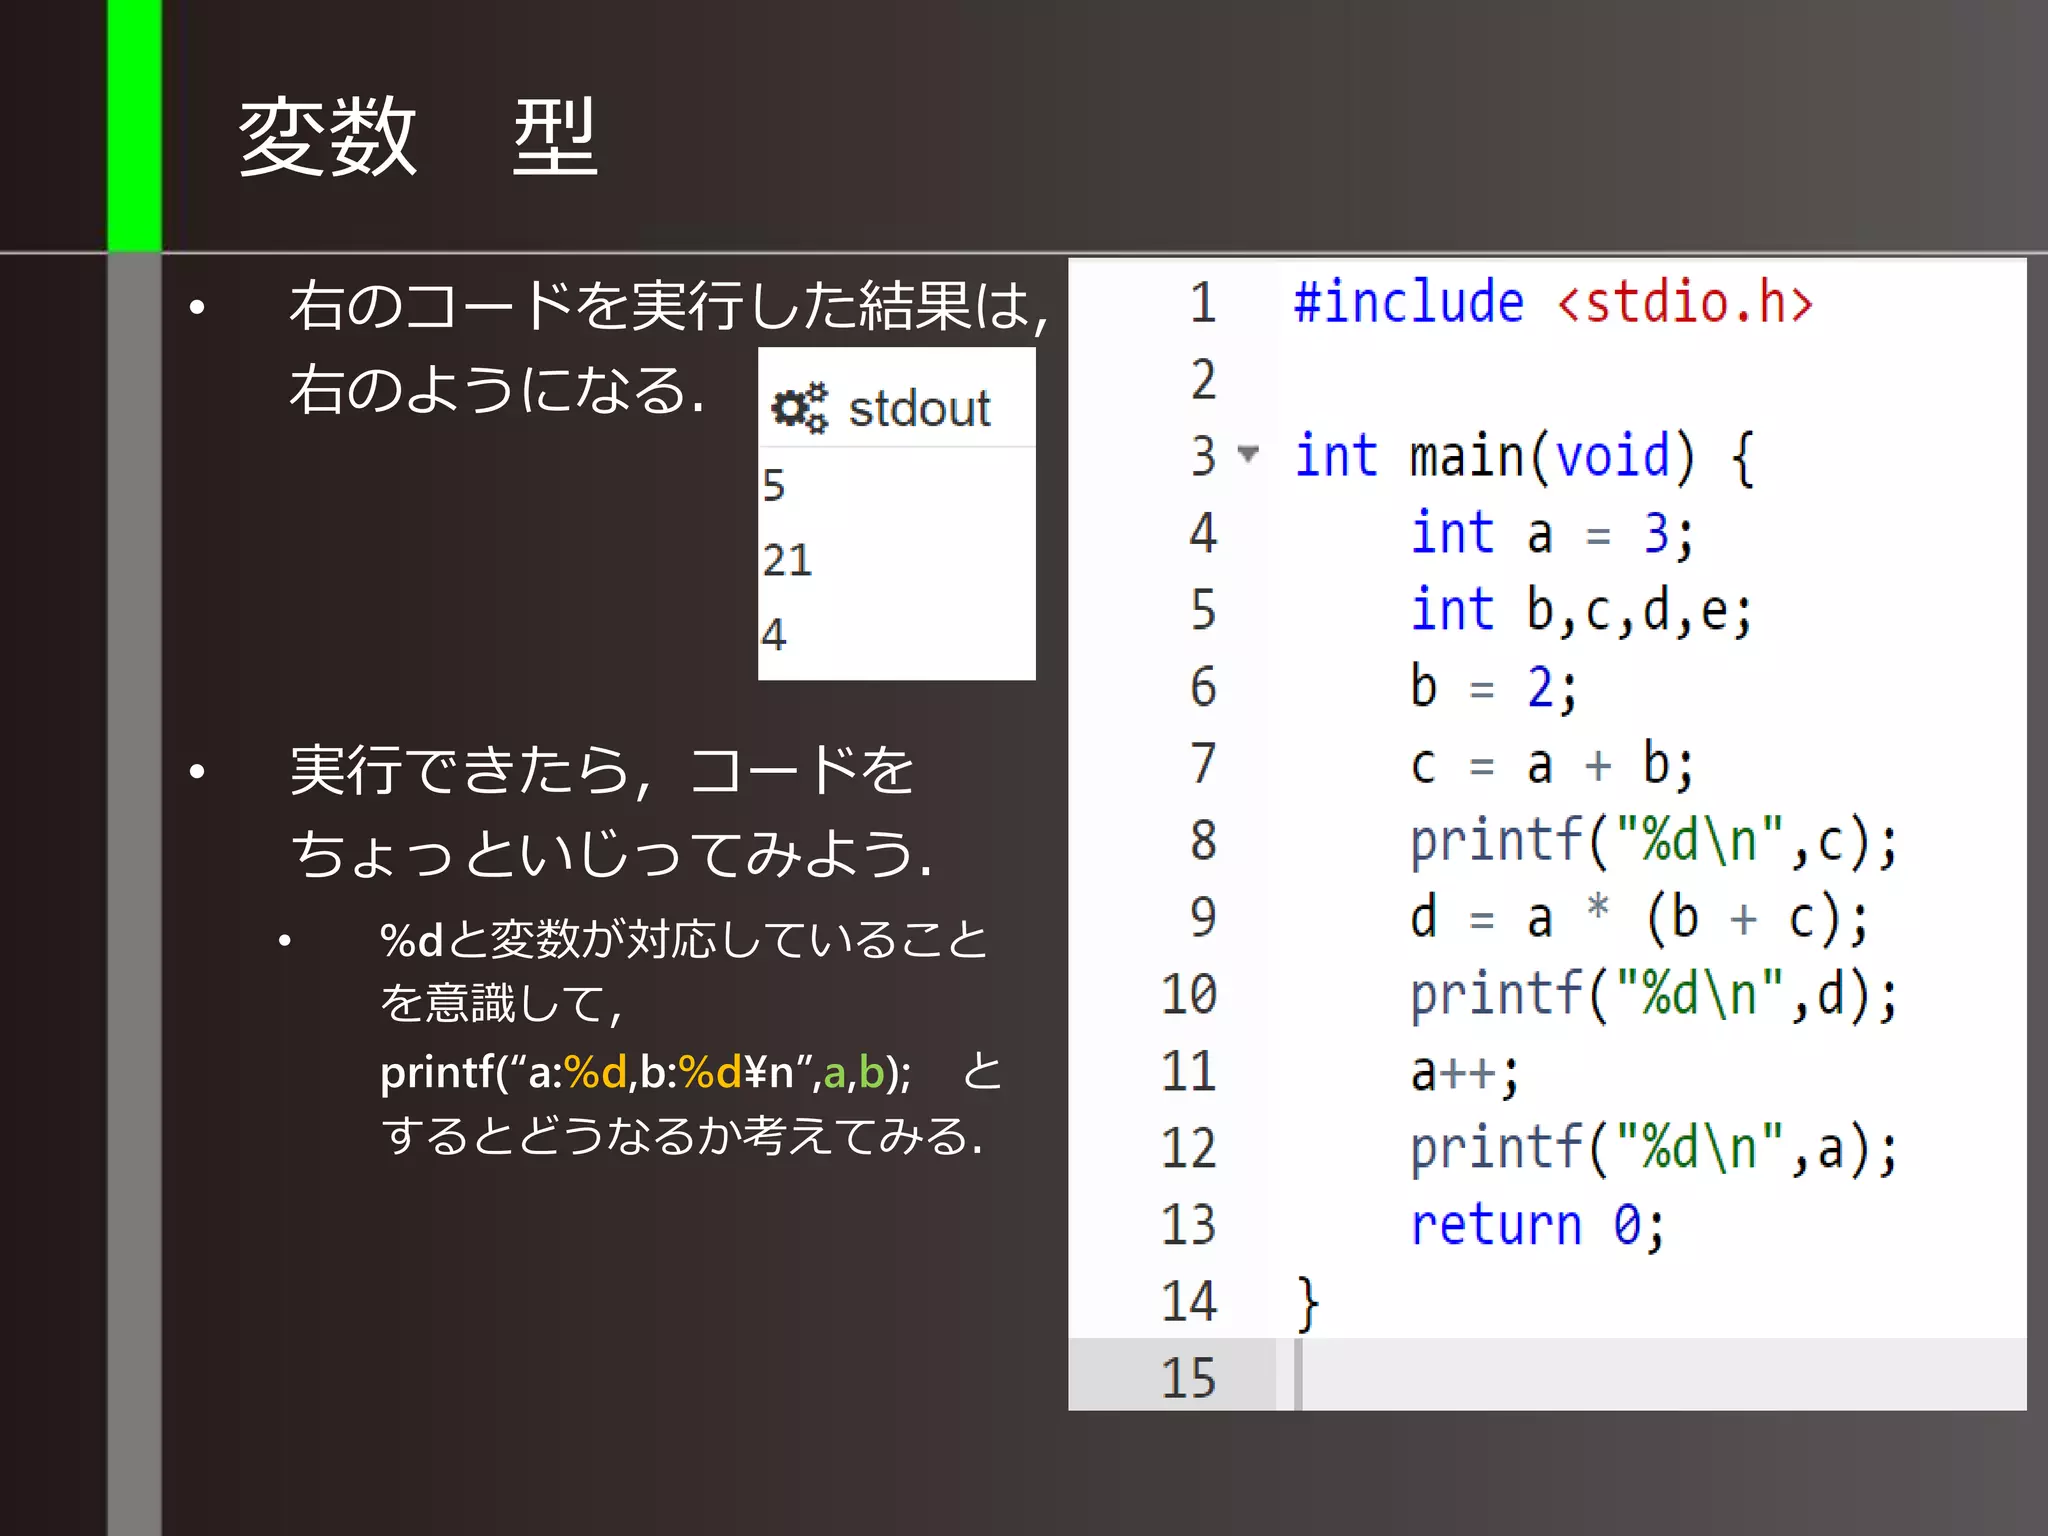Click line number 1 in gutter
The image size is (2048, 1536).
pyautogui.click(x=1203, y=302)
